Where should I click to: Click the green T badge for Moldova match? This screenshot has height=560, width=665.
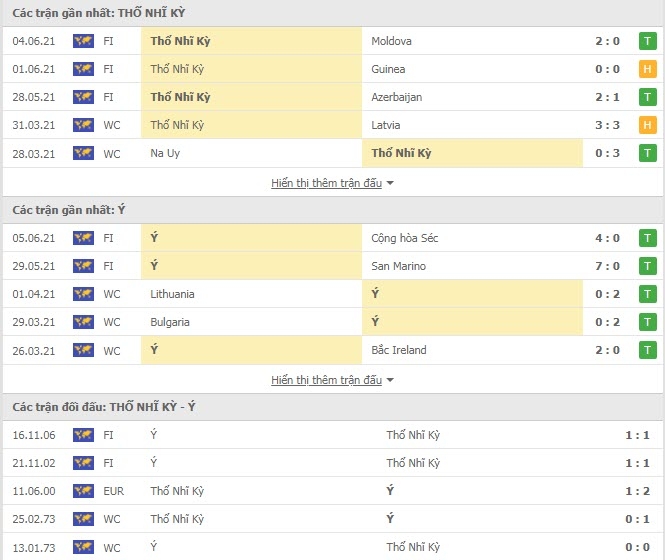tap(647, 41)
